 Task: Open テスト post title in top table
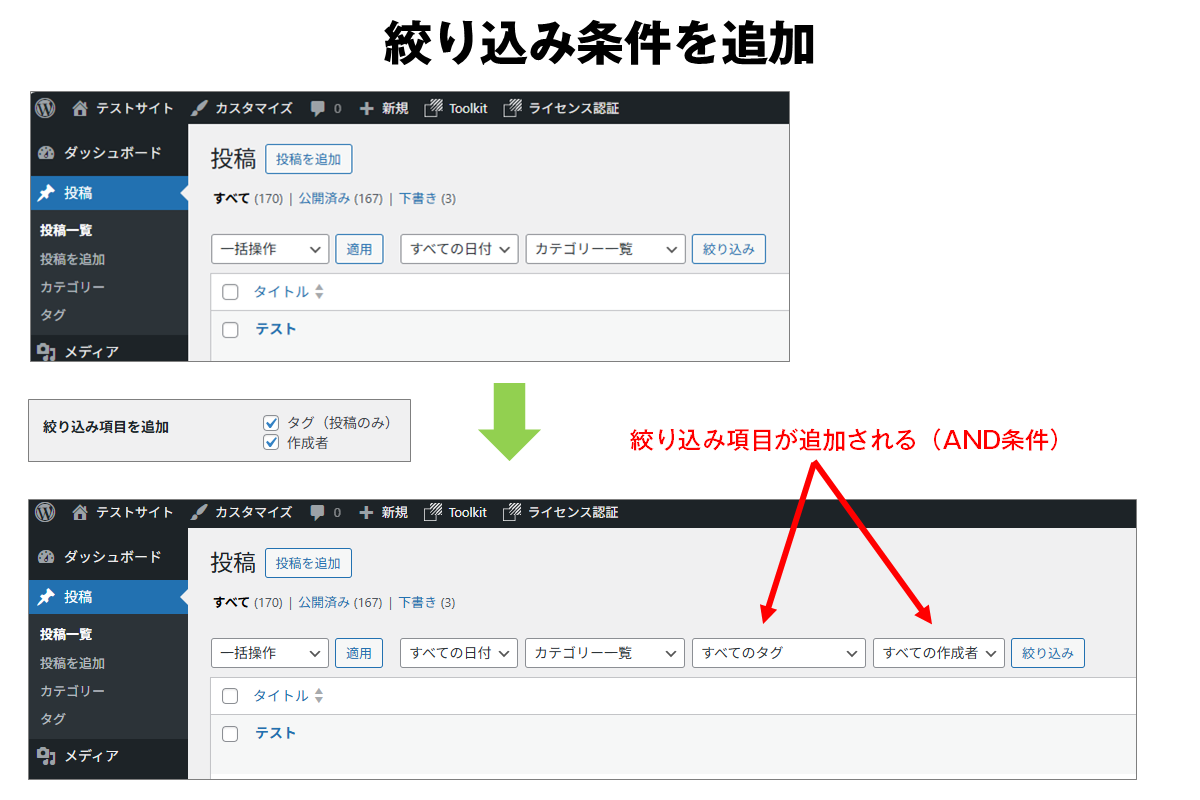click(276, 329)
